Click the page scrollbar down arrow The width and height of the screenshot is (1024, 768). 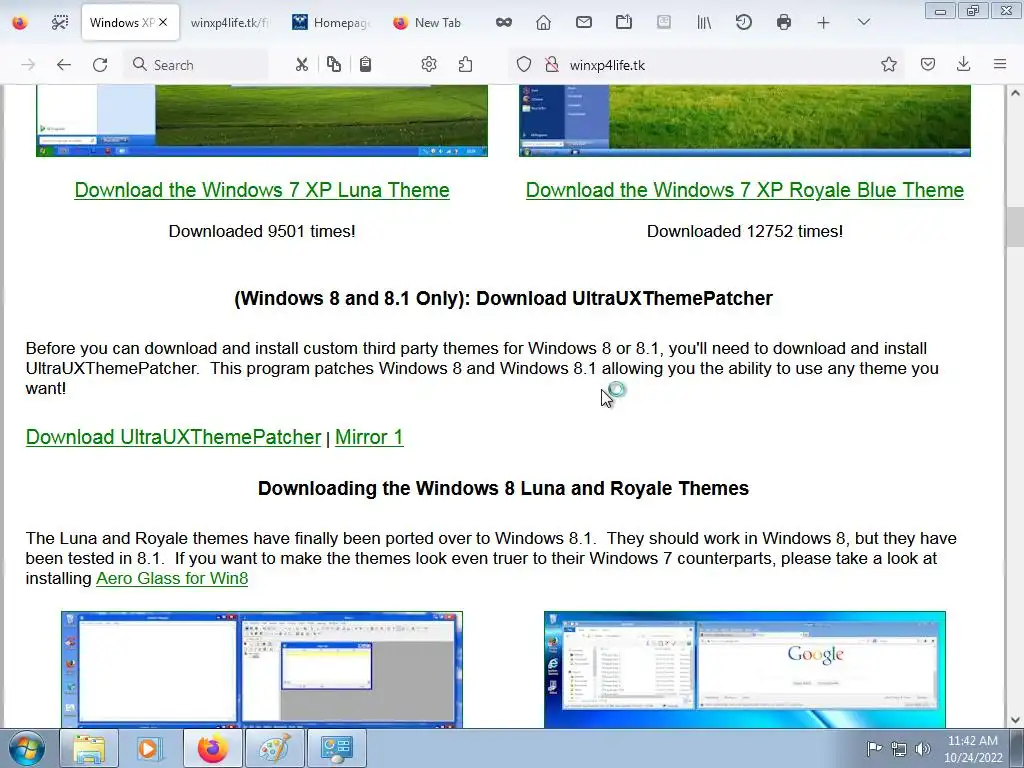[1015, 720]
